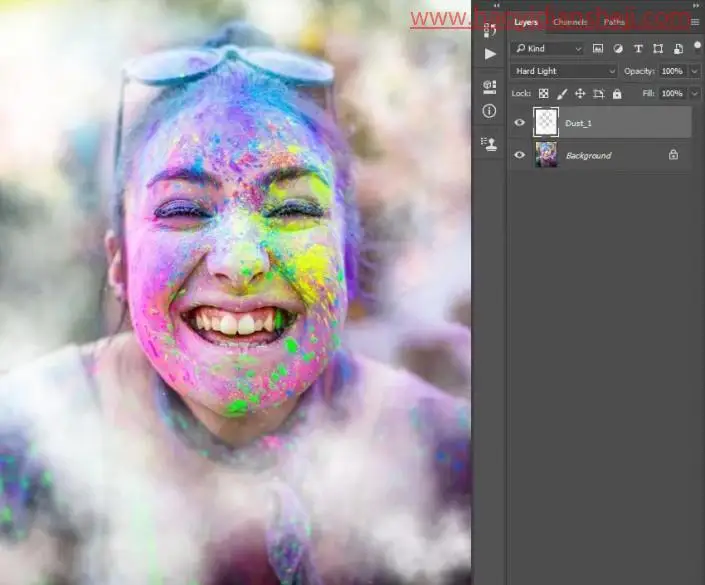The image size is (705, 585).
Task: Open the History panel icon
Action: click(x=490, y=30)
